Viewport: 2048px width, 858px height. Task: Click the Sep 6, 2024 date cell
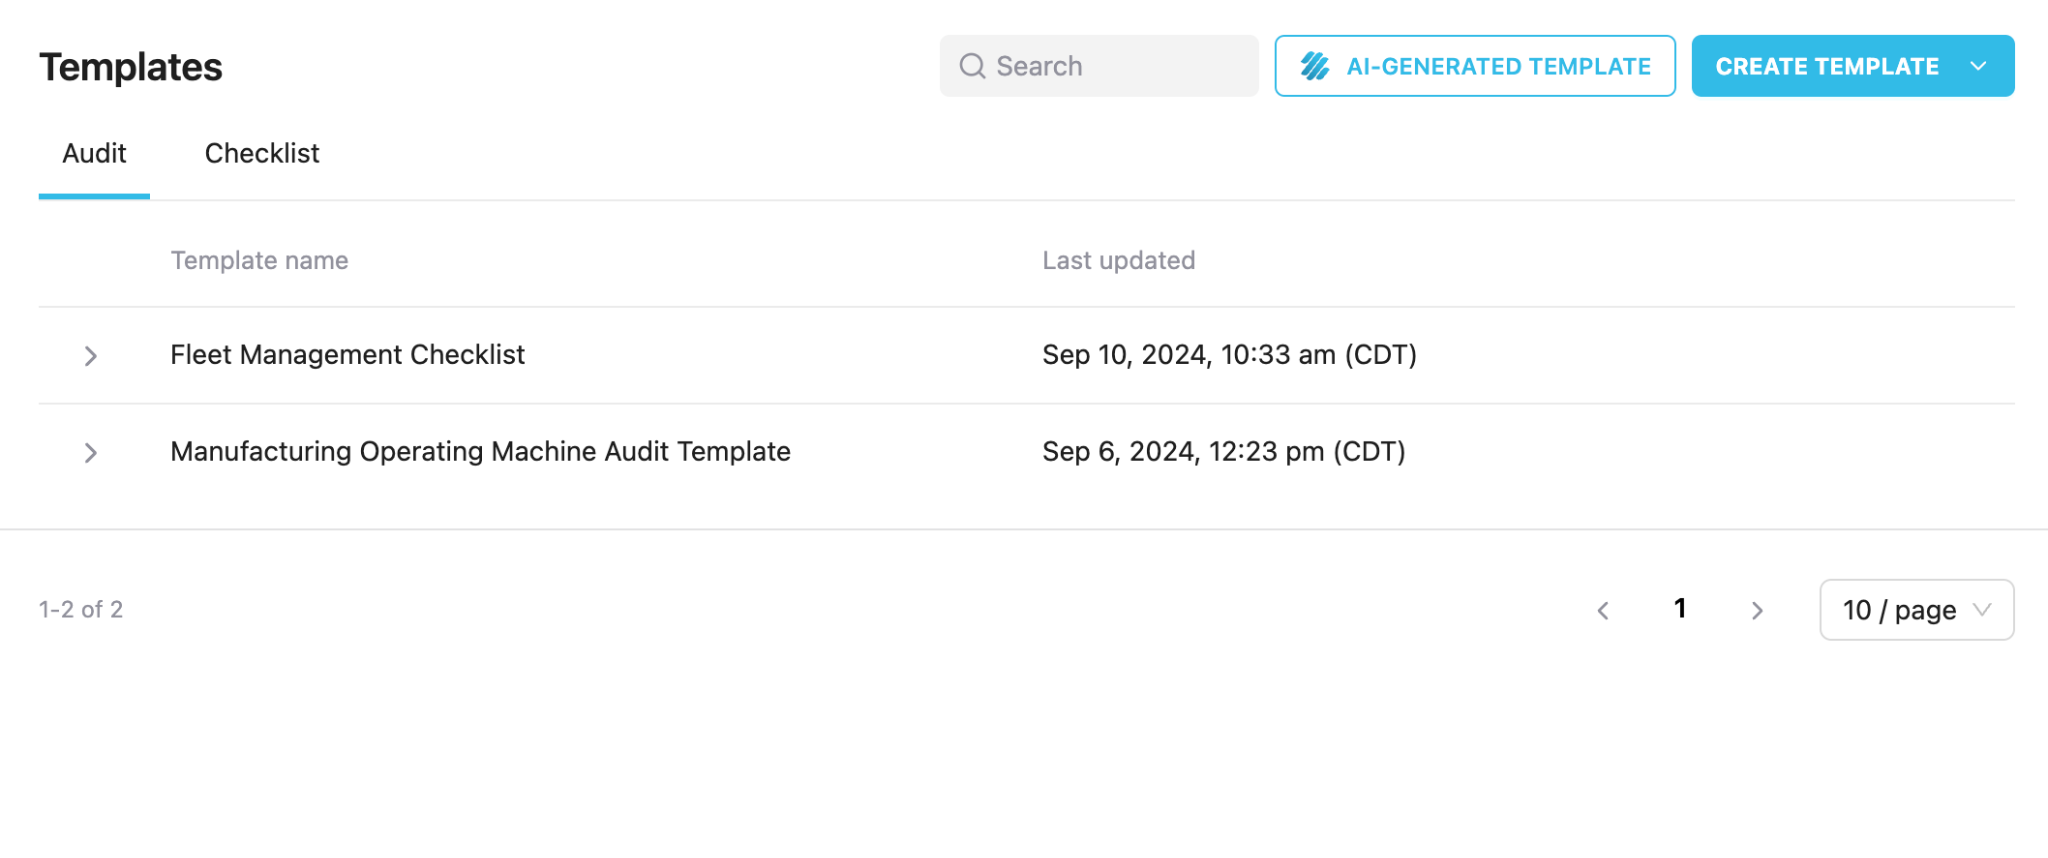pyautogui.click(x=1223, y=452)
